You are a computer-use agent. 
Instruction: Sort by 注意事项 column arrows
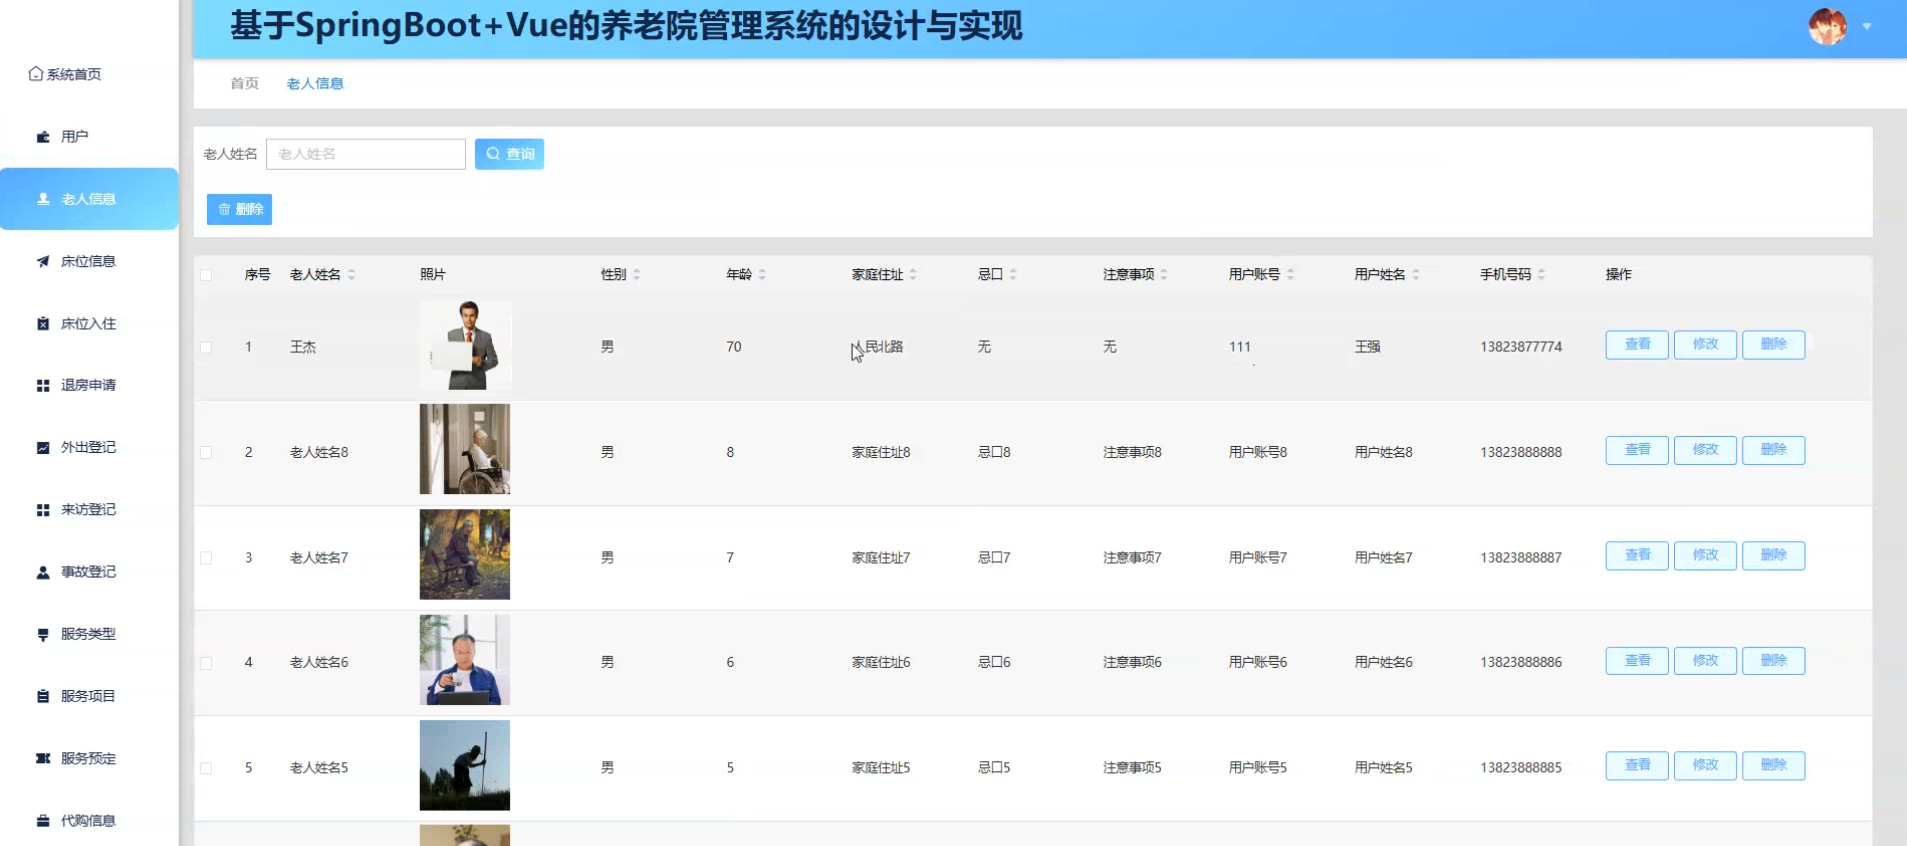click(1164, 274)
